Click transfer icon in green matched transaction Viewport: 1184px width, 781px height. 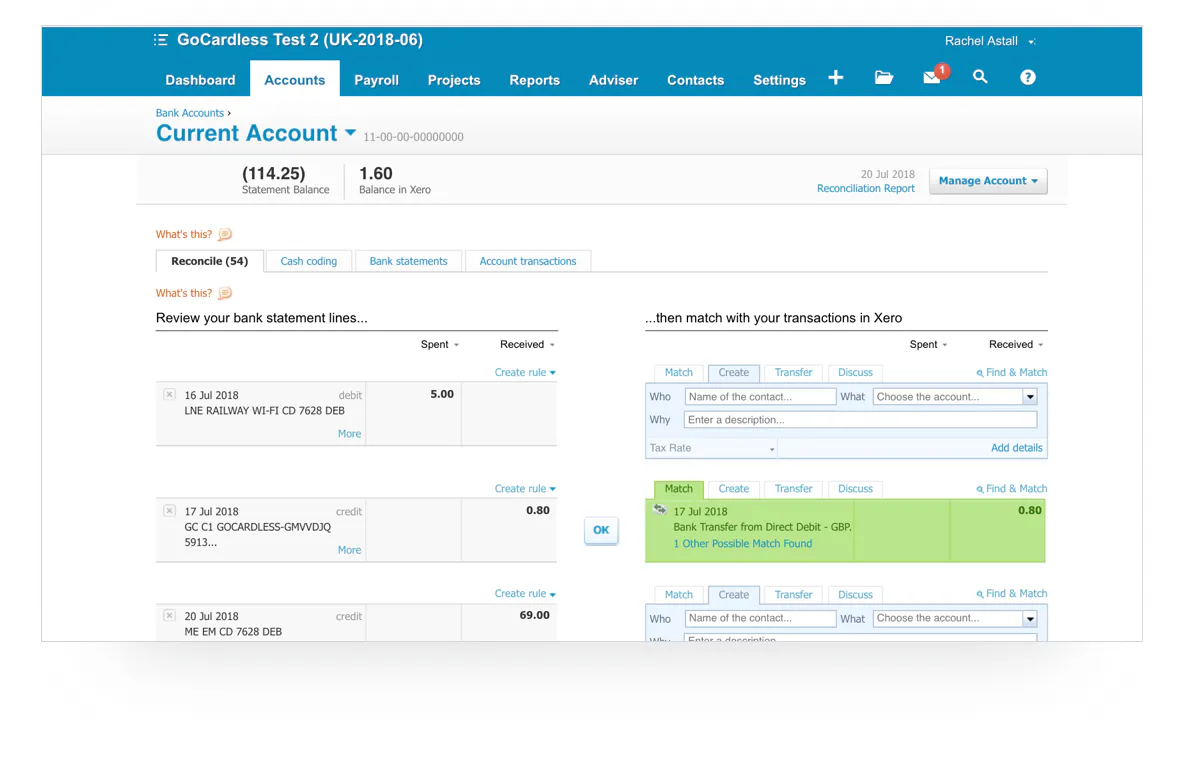(x=659, y=510)
